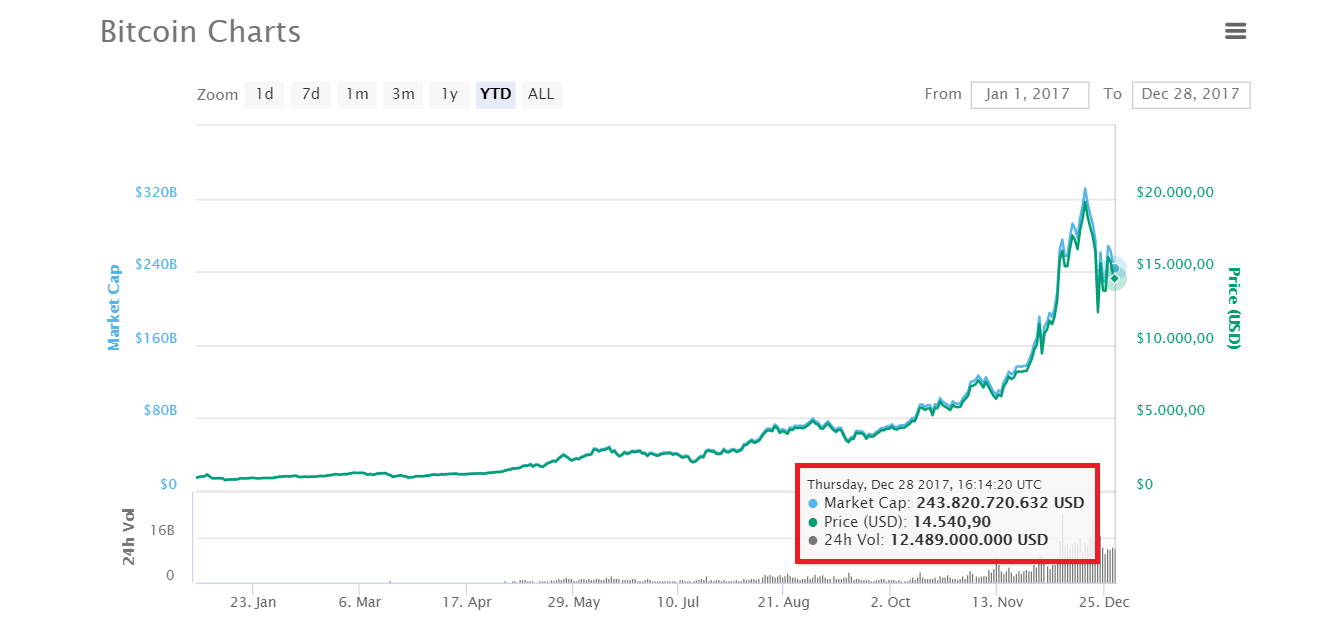Screen dimensions: 1331x640
Task: Click the To date field showing Dec 28, 2017
Action: 1190,94
